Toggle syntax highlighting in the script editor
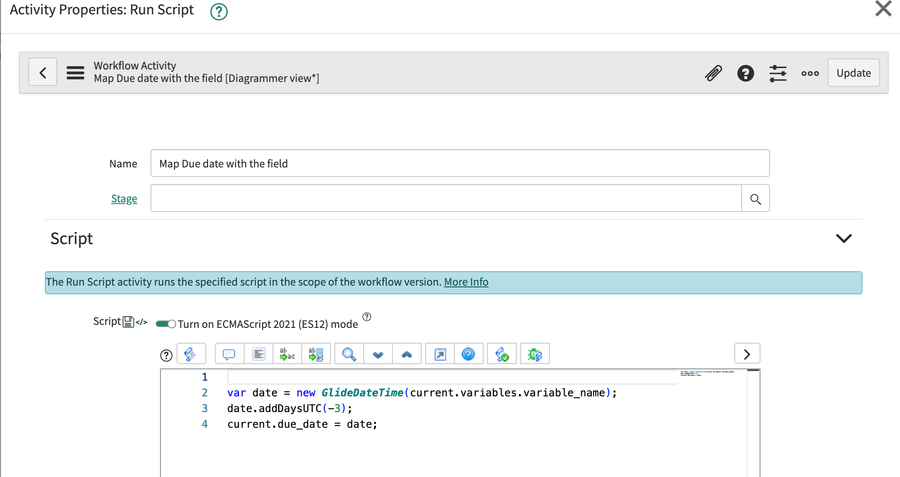The image size is (900, 477). 191,354
